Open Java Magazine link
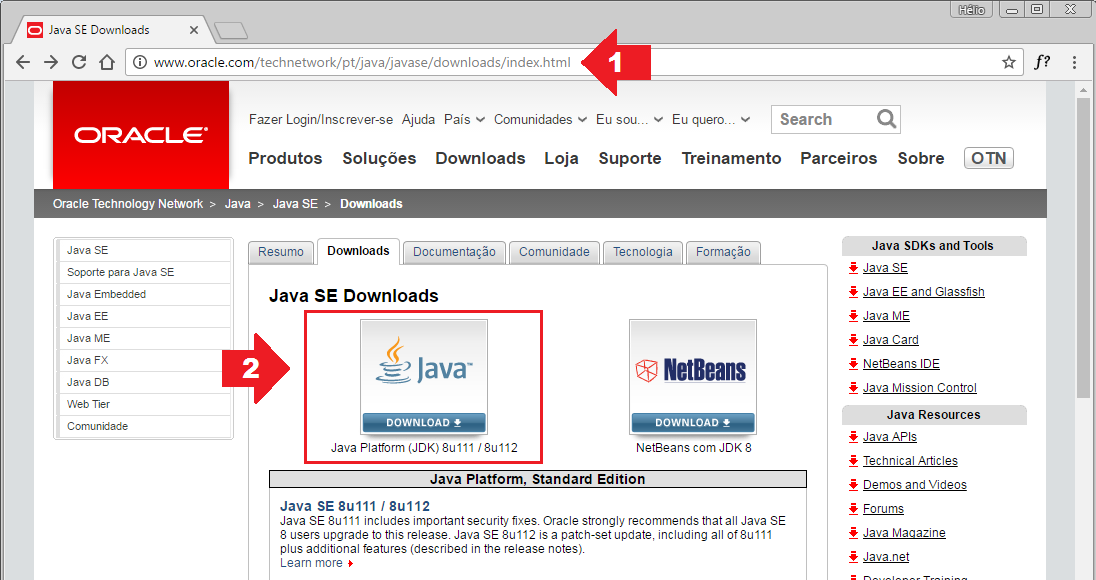 click(904, 532)
